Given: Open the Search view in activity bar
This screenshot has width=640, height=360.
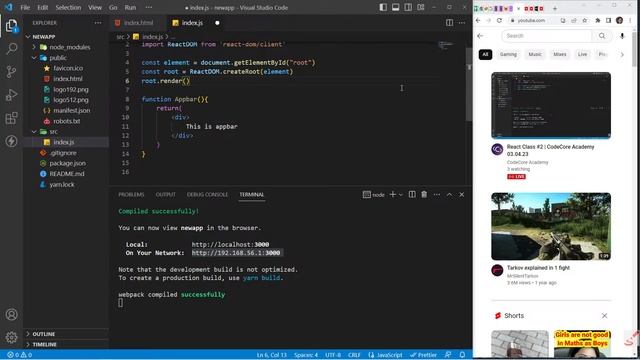Looking at the screenshot, I should point(11,49).
